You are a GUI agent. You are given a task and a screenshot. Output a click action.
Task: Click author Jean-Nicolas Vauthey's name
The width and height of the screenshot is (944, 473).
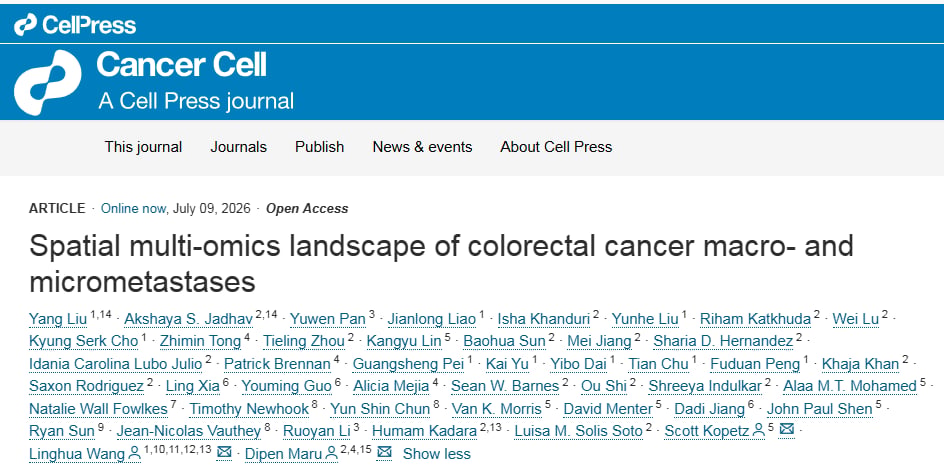[x=188, y=431]
